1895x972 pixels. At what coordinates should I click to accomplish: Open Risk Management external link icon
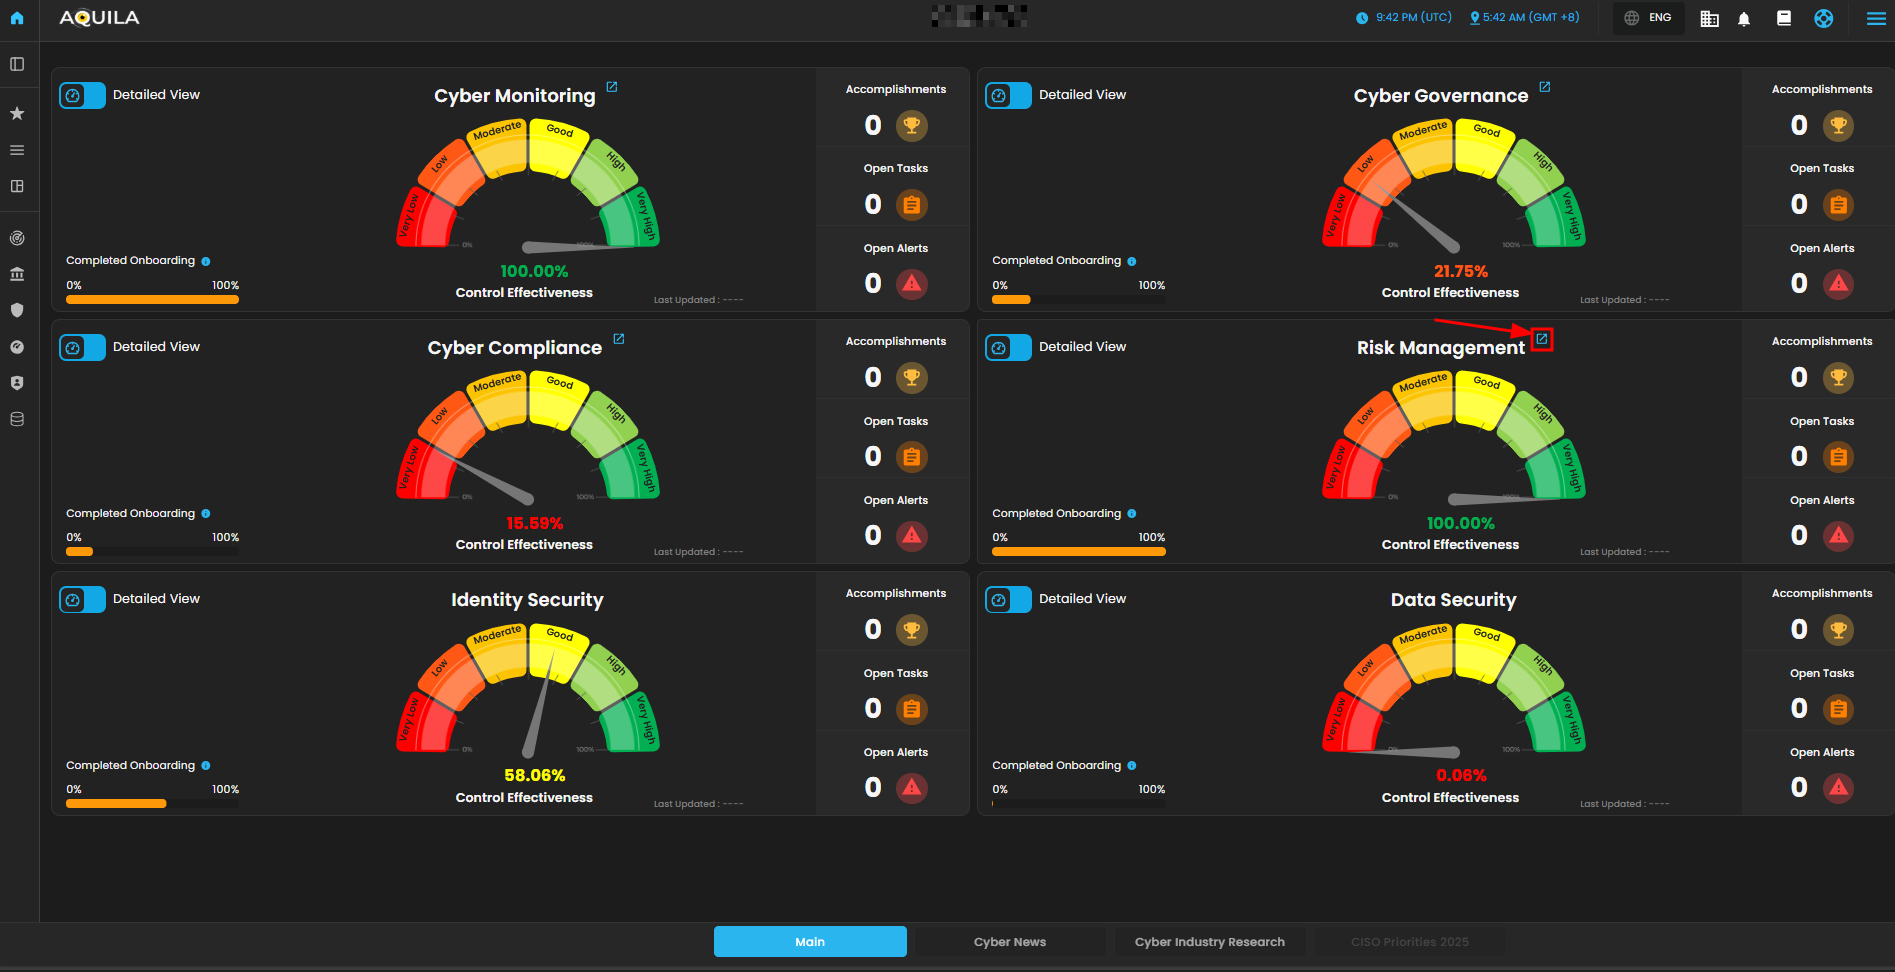tap(1542, 340)
